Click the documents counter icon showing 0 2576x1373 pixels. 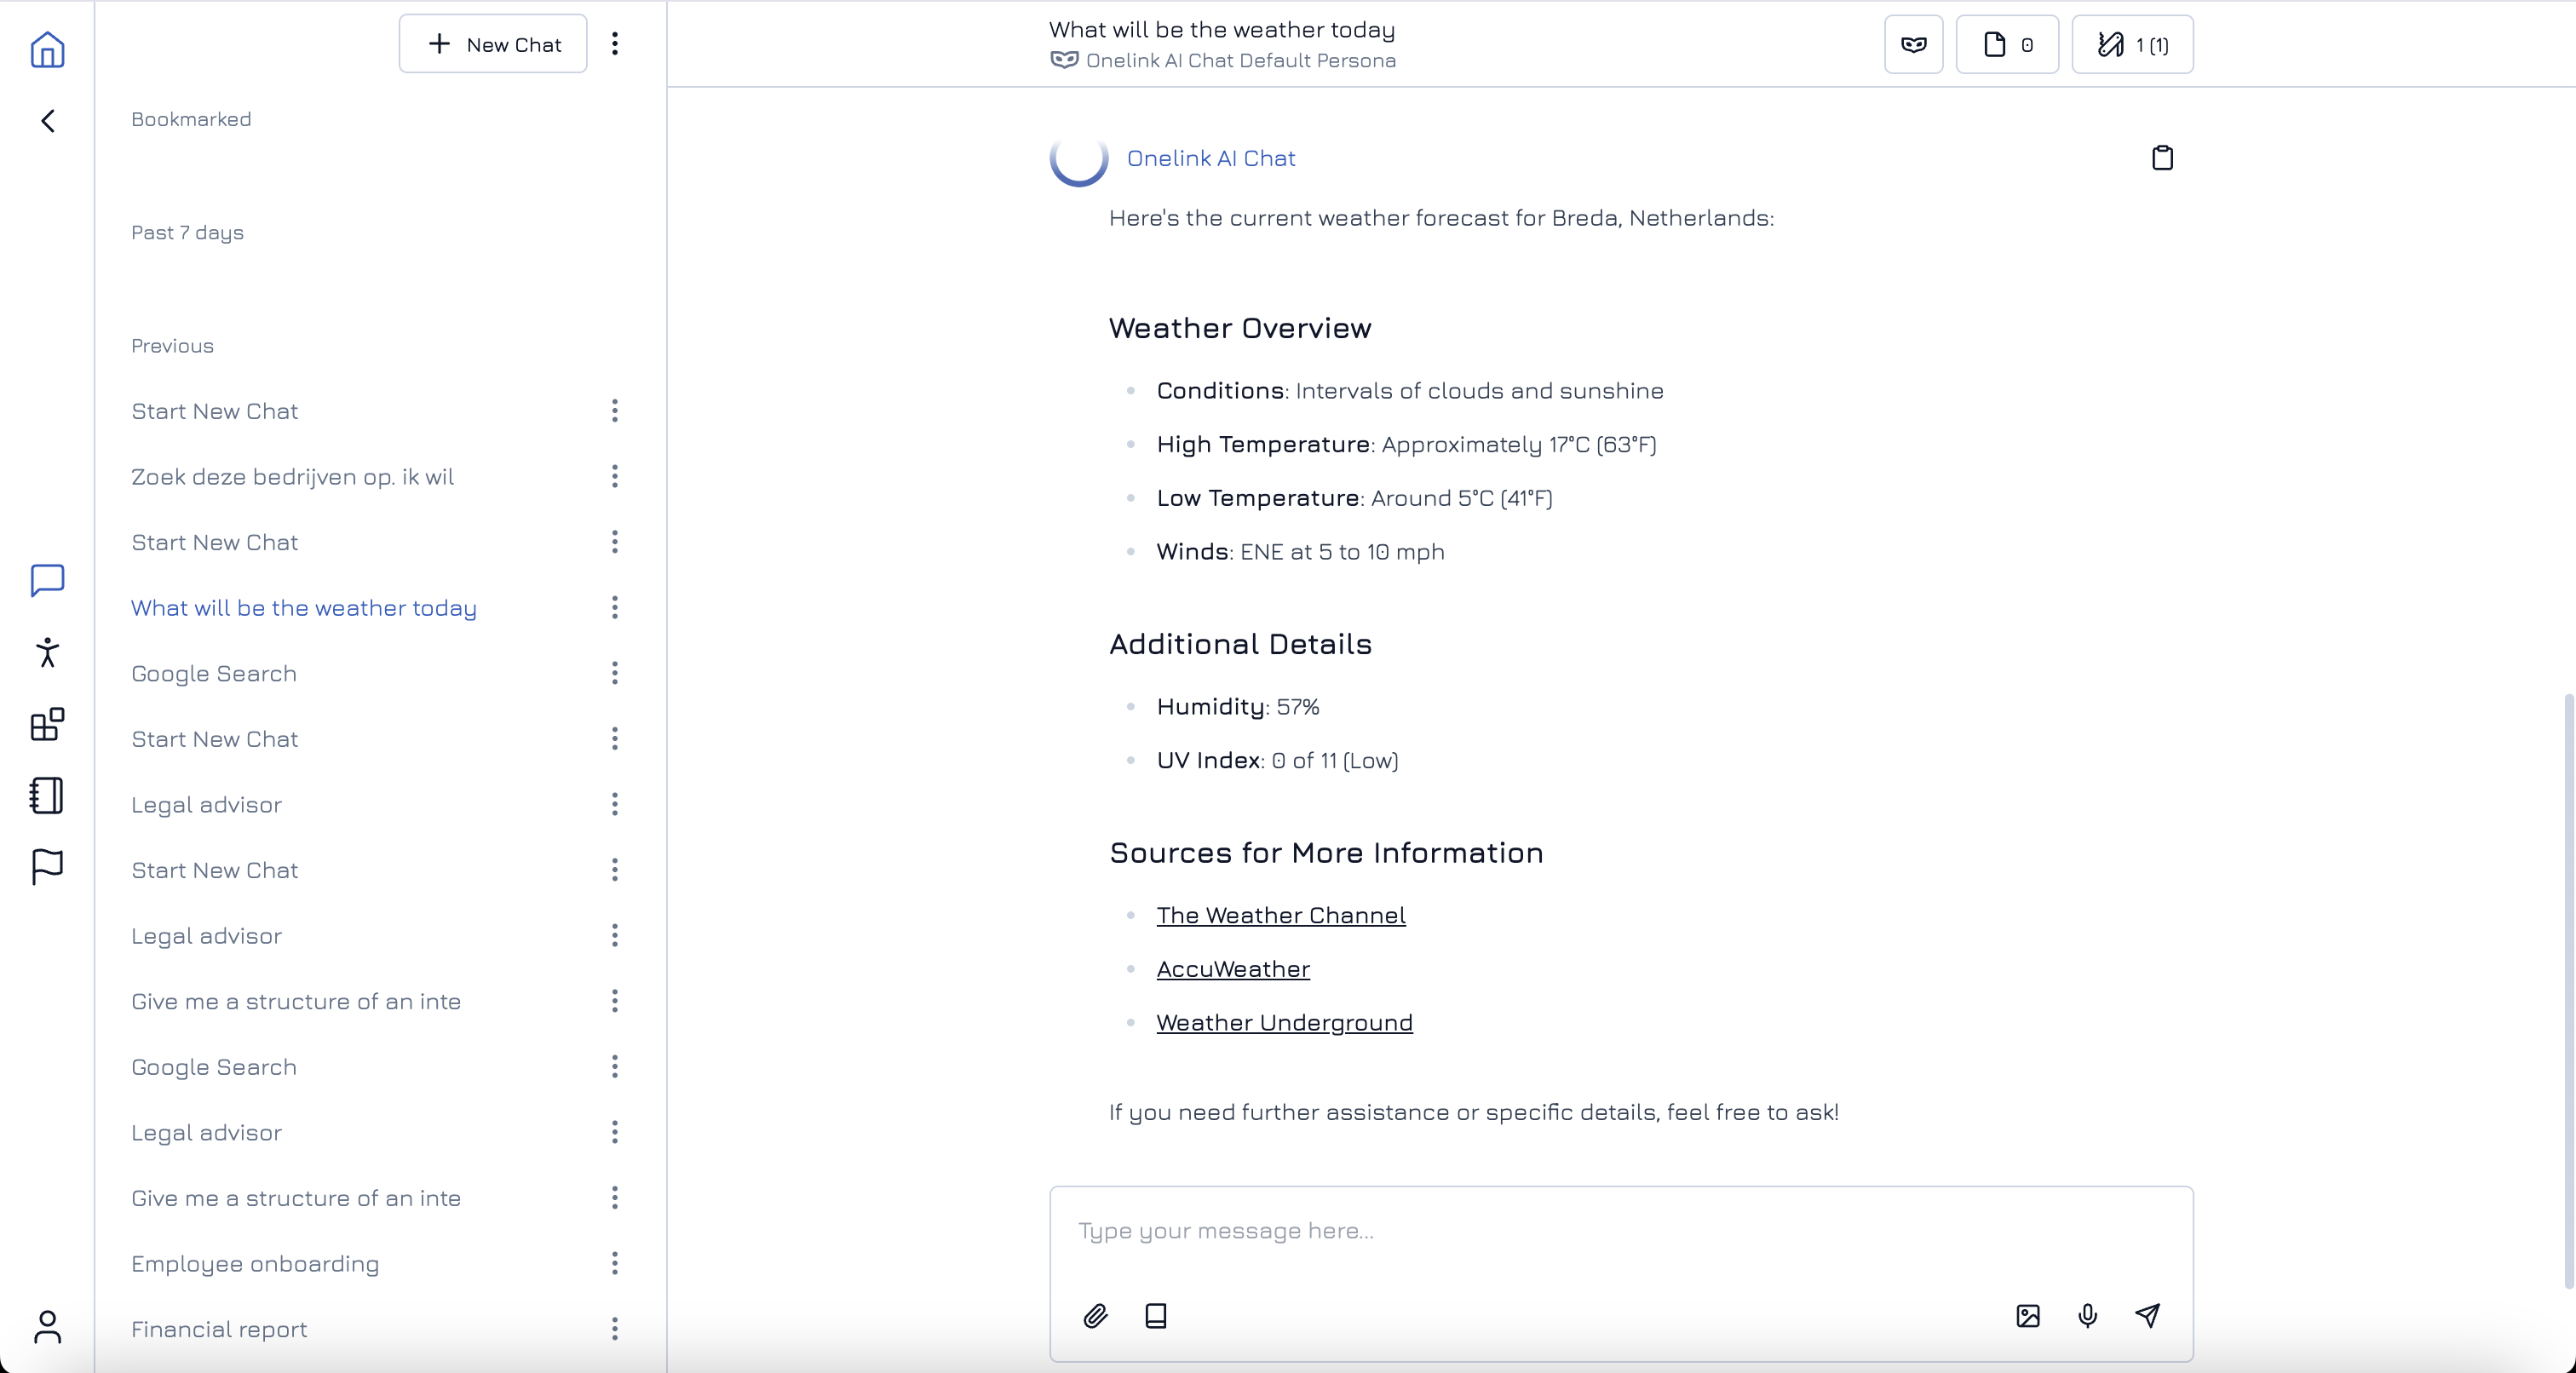(2006, 44)
